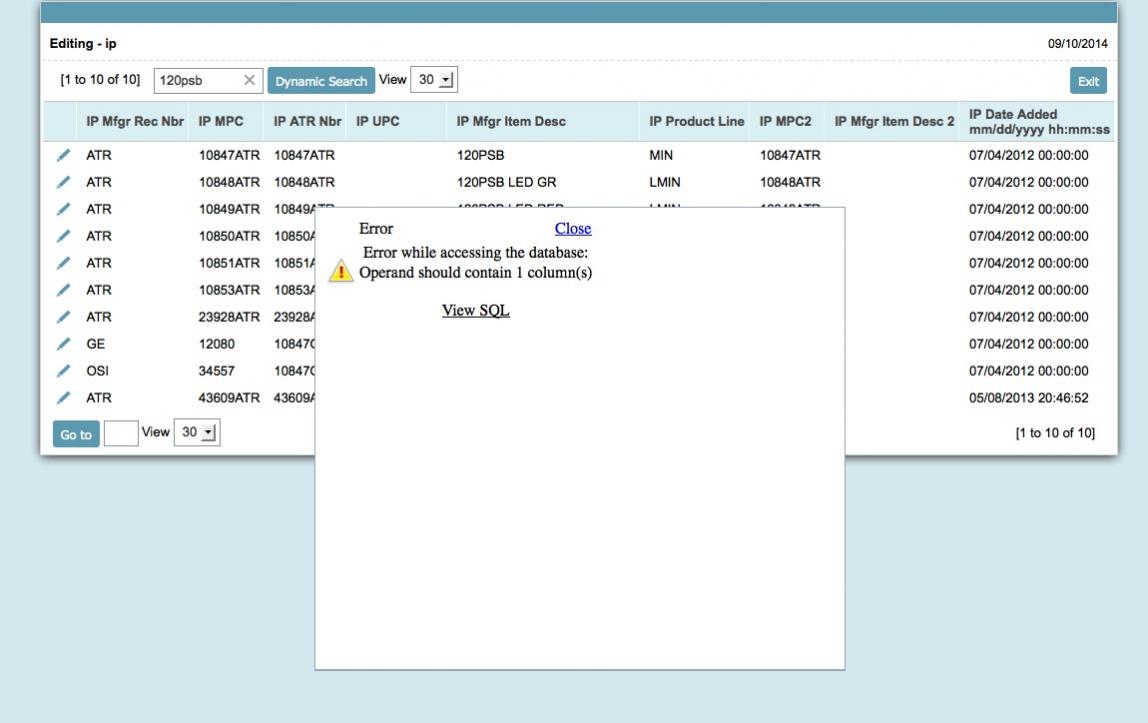Edit the GE row with MPC 12080
Image resolution: width=1148 pixels, height=723 pixels.
(x=62, y=345)
